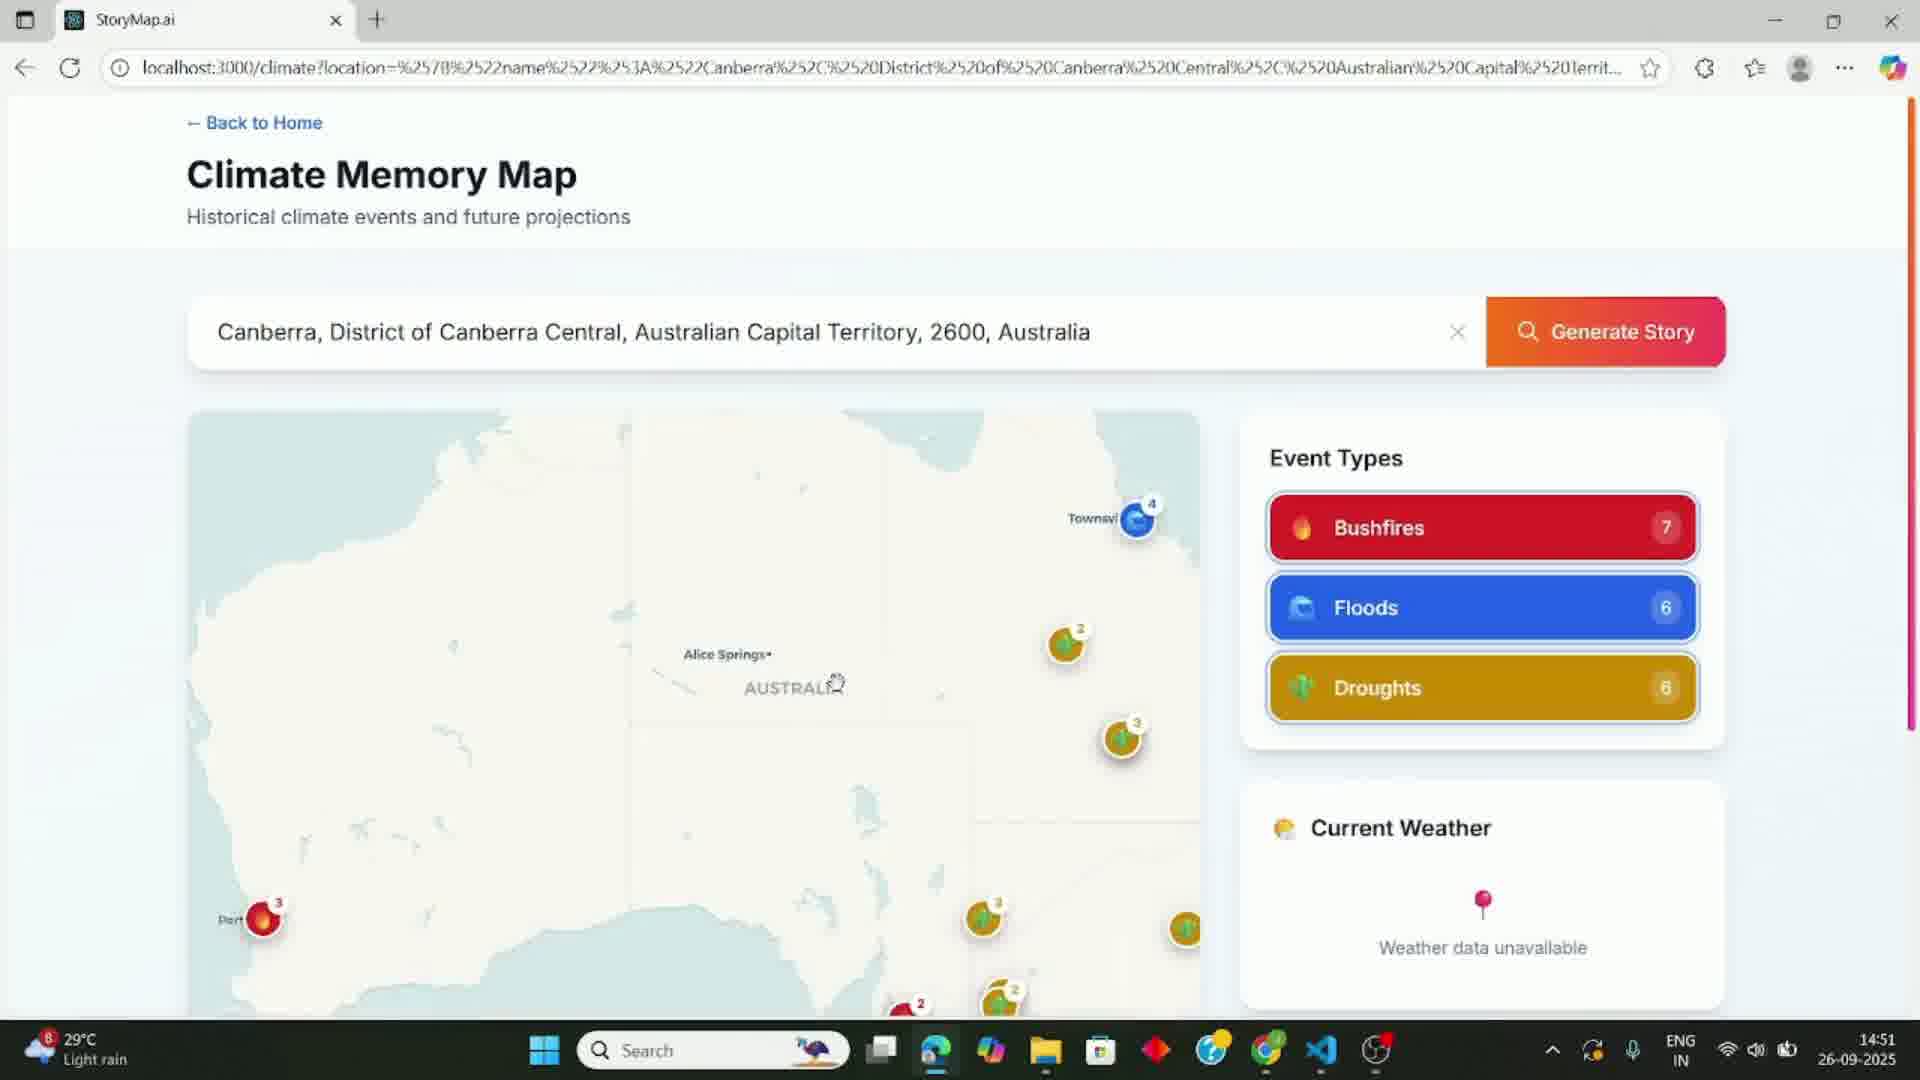Open a new browser tab
This screenshot has width=1920, height=1080.
[x=377, y=20]
